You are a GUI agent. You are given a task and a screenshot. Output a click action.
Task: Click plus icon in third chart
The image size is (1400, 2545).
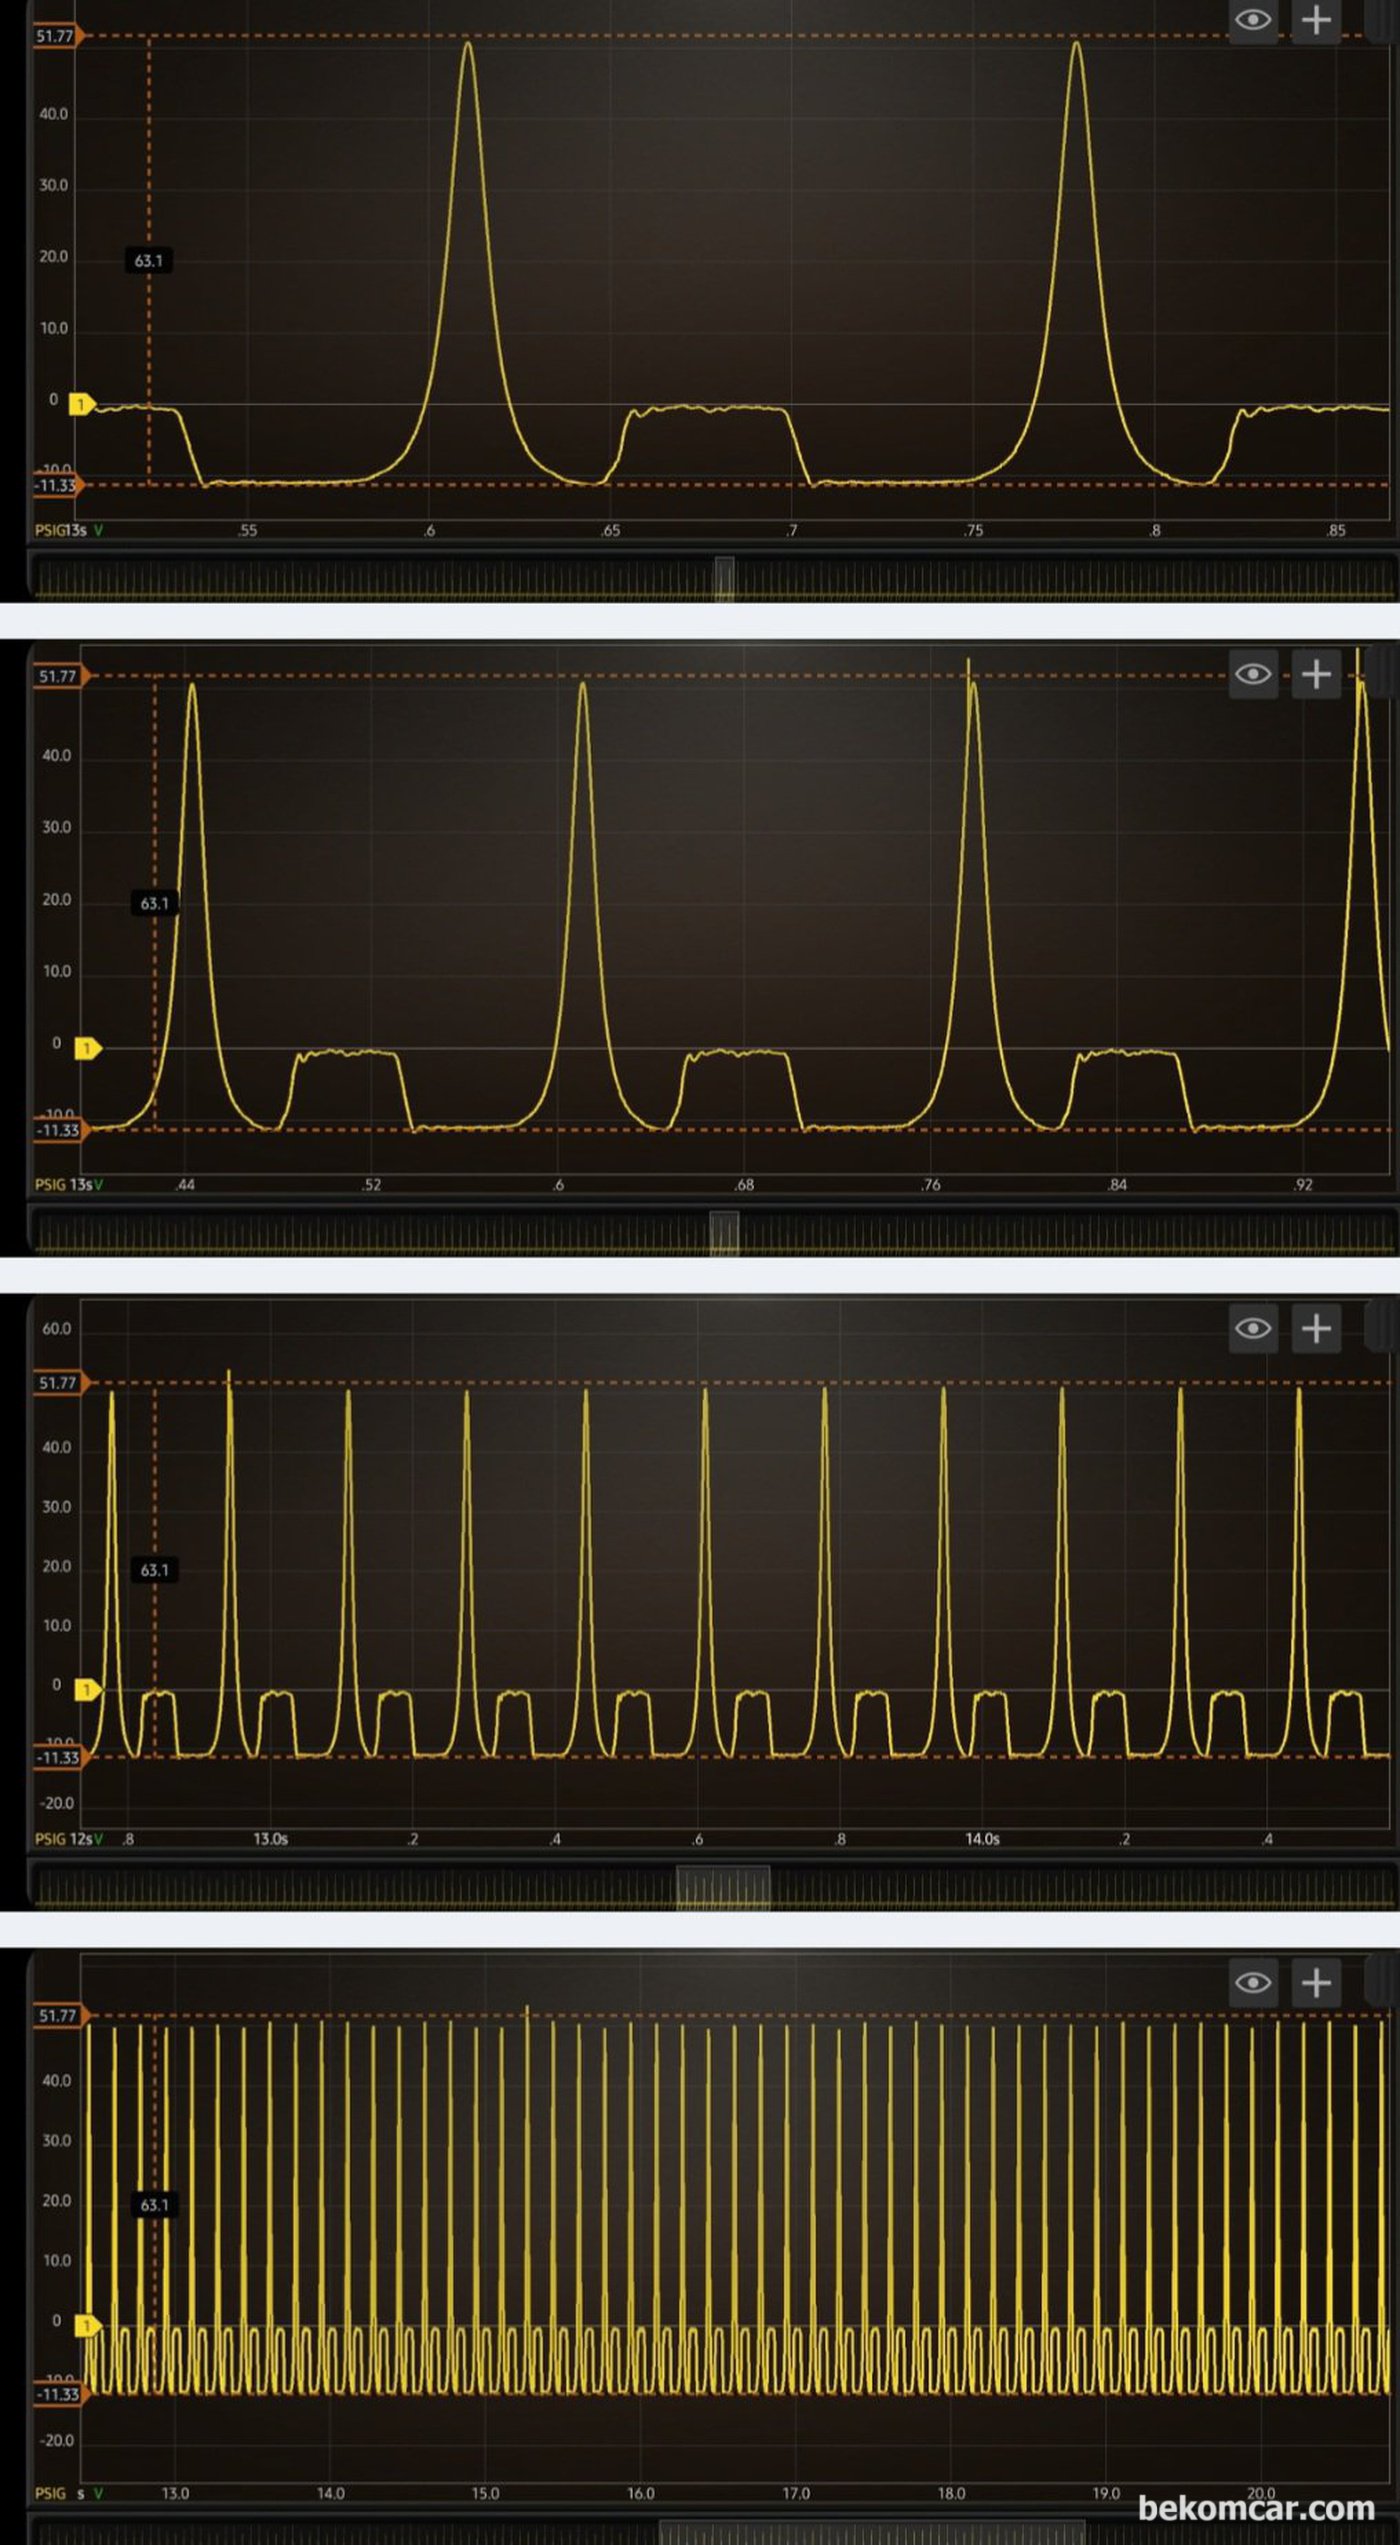pos(1316,1328)
